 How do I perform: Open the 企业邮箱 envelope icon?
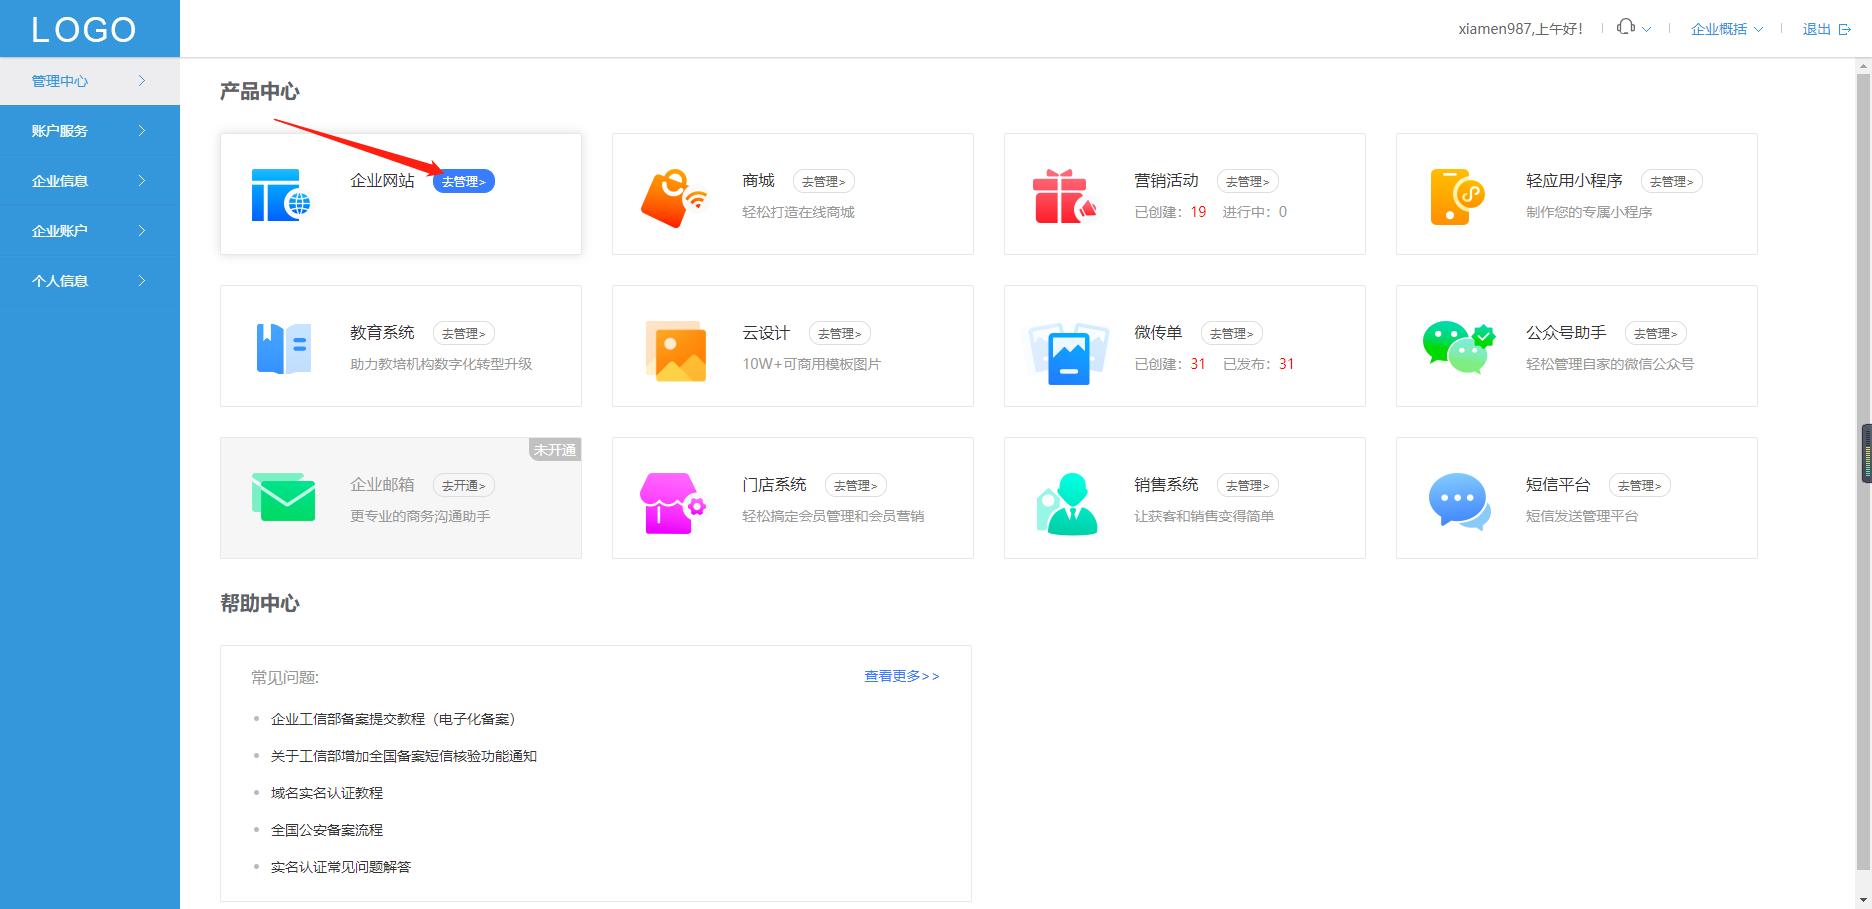click(283, 497)
